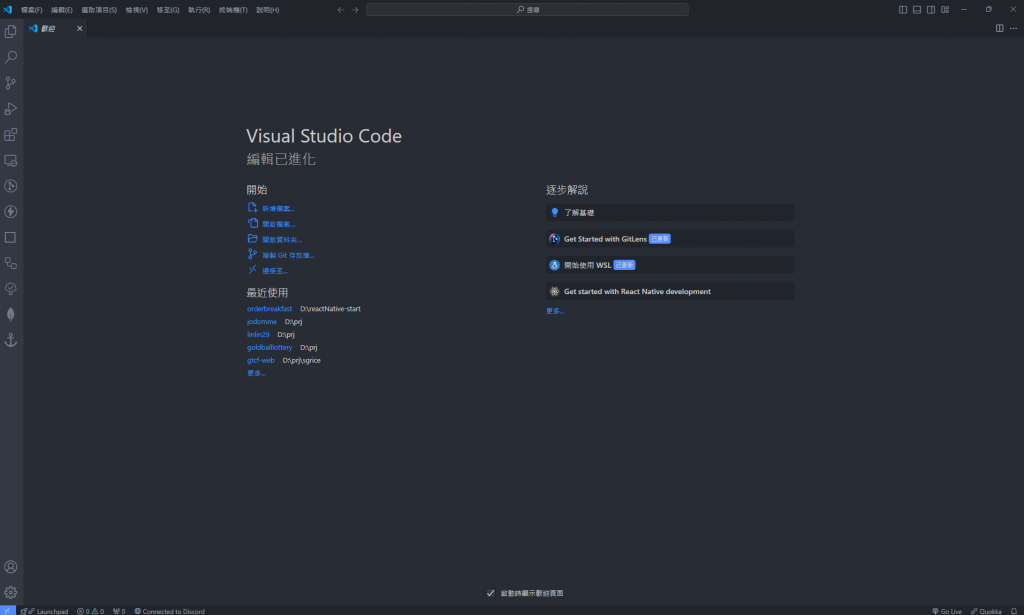The width and height of the screenshot is (1024, 615).
Task: Click the 複製 Git 存放庫... link
Action: click(288, 255)
